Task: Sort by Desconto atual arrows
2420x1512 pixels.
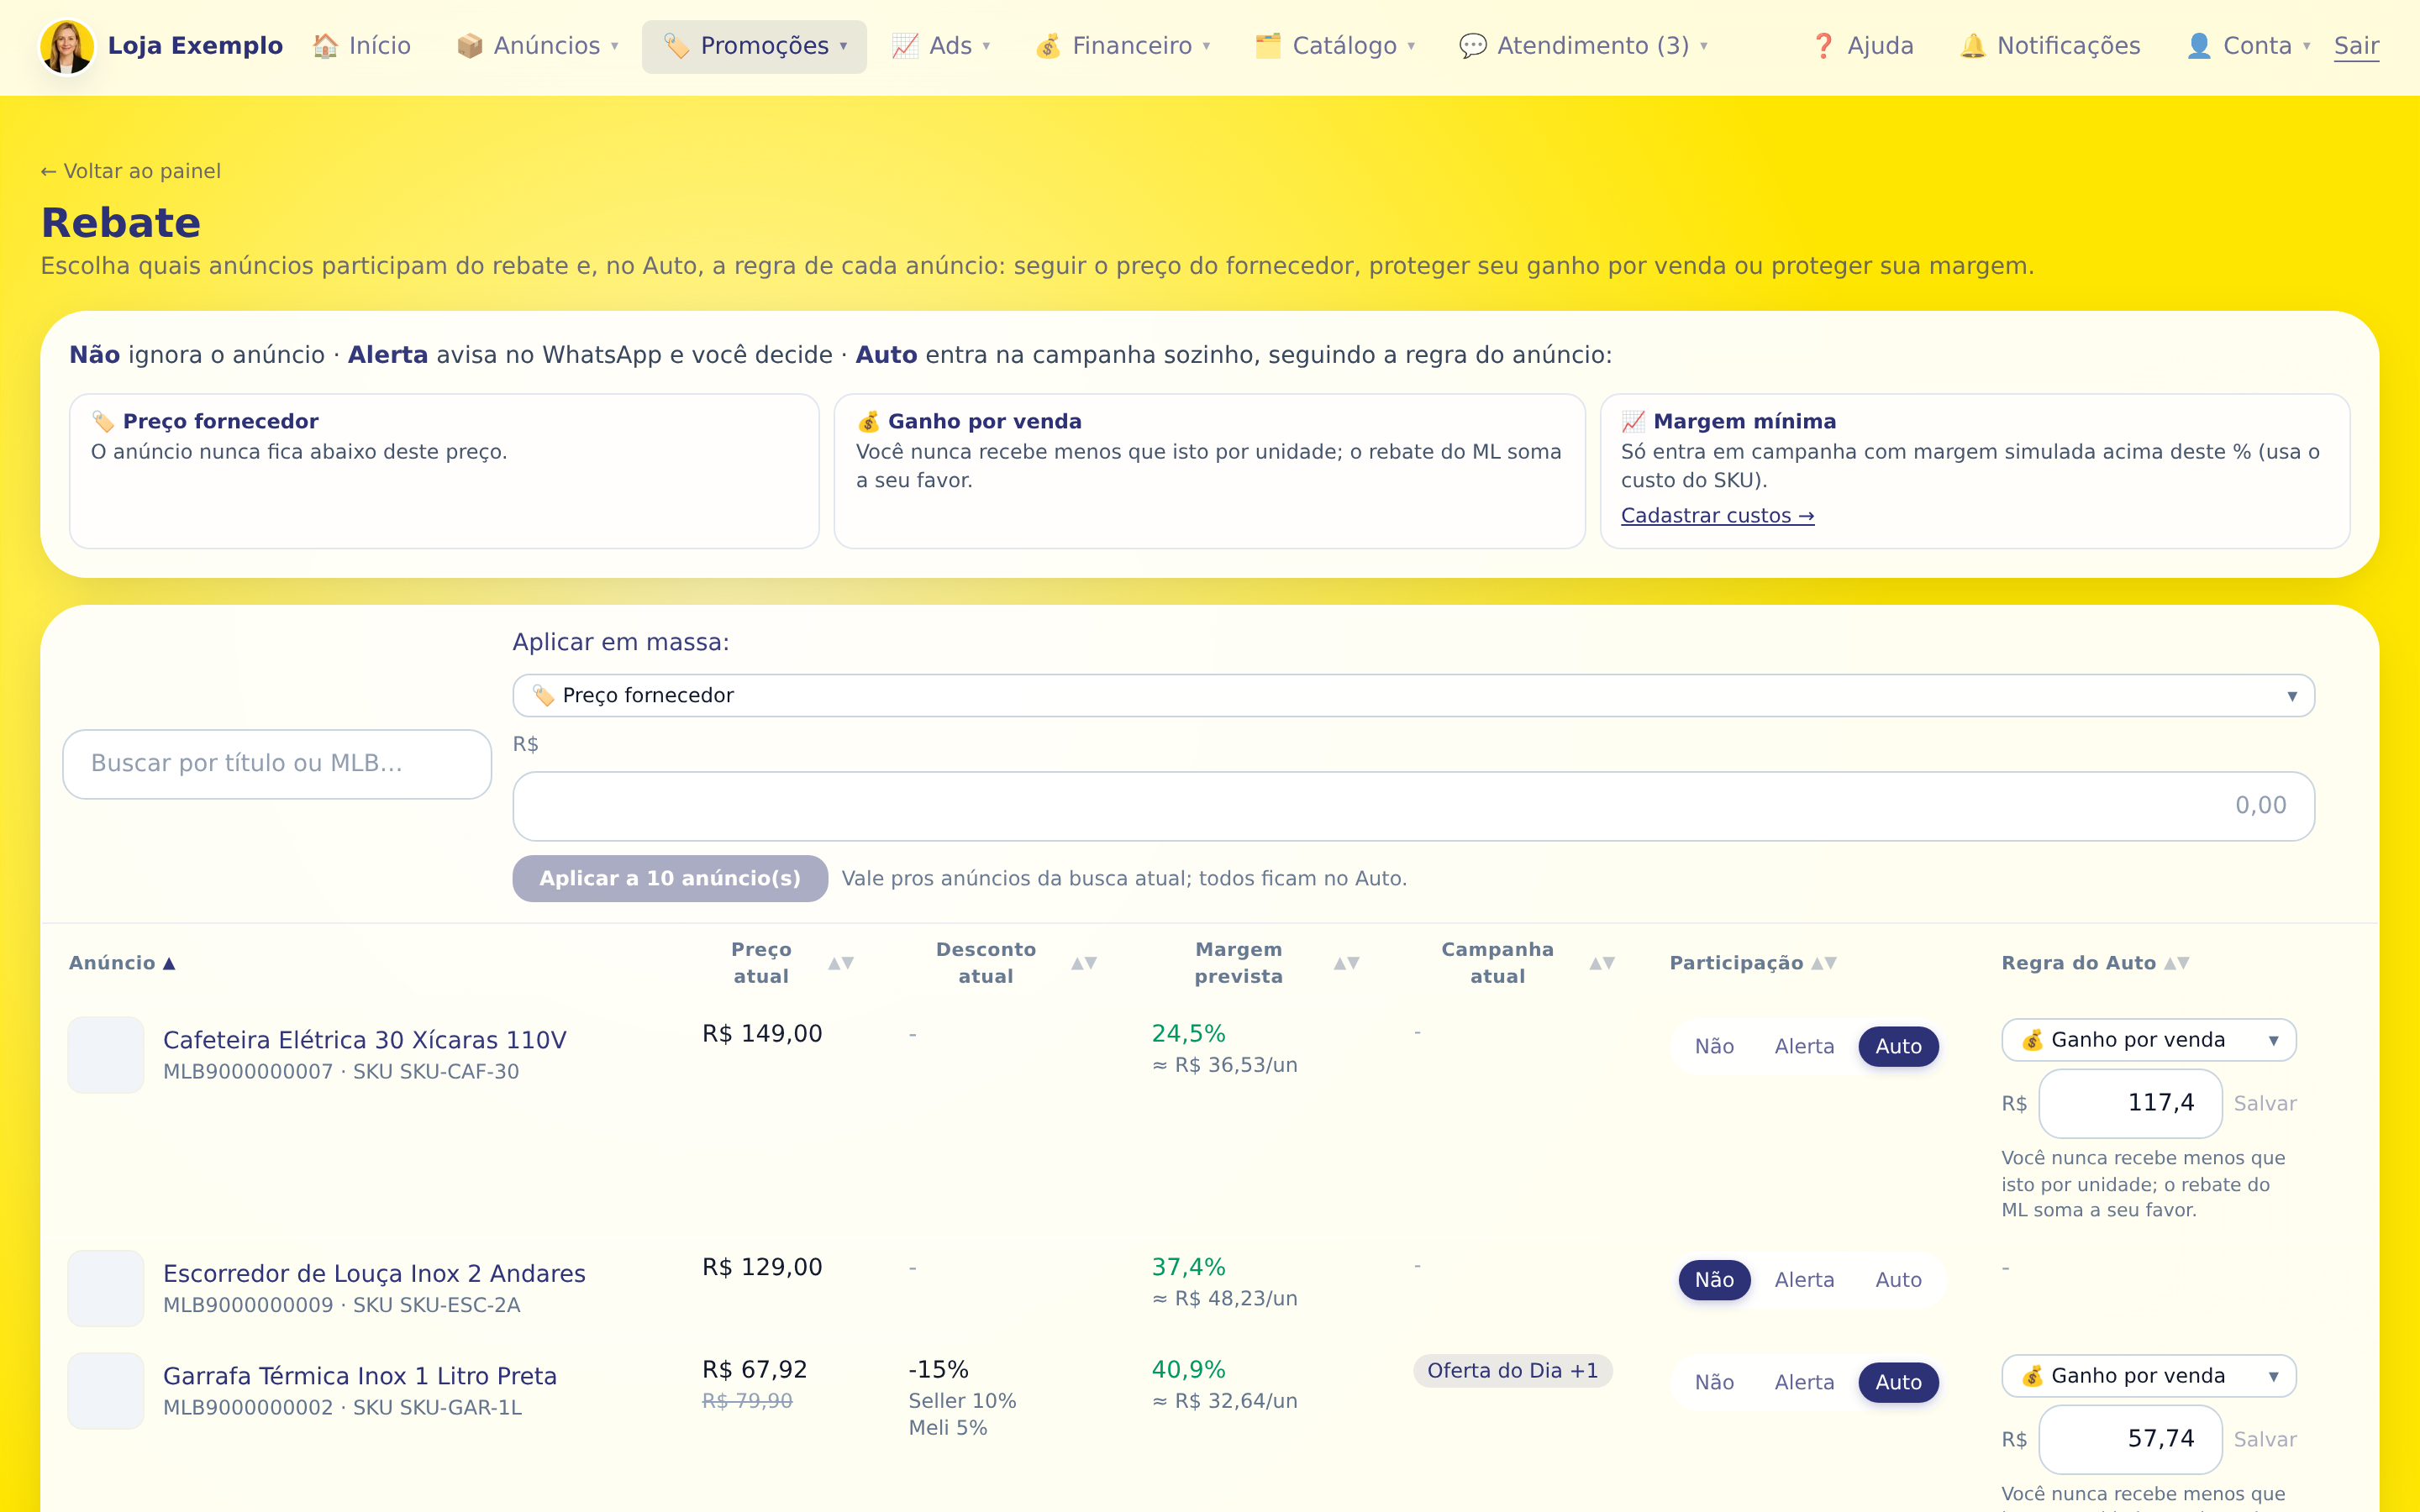Action: pos(1084,963)
